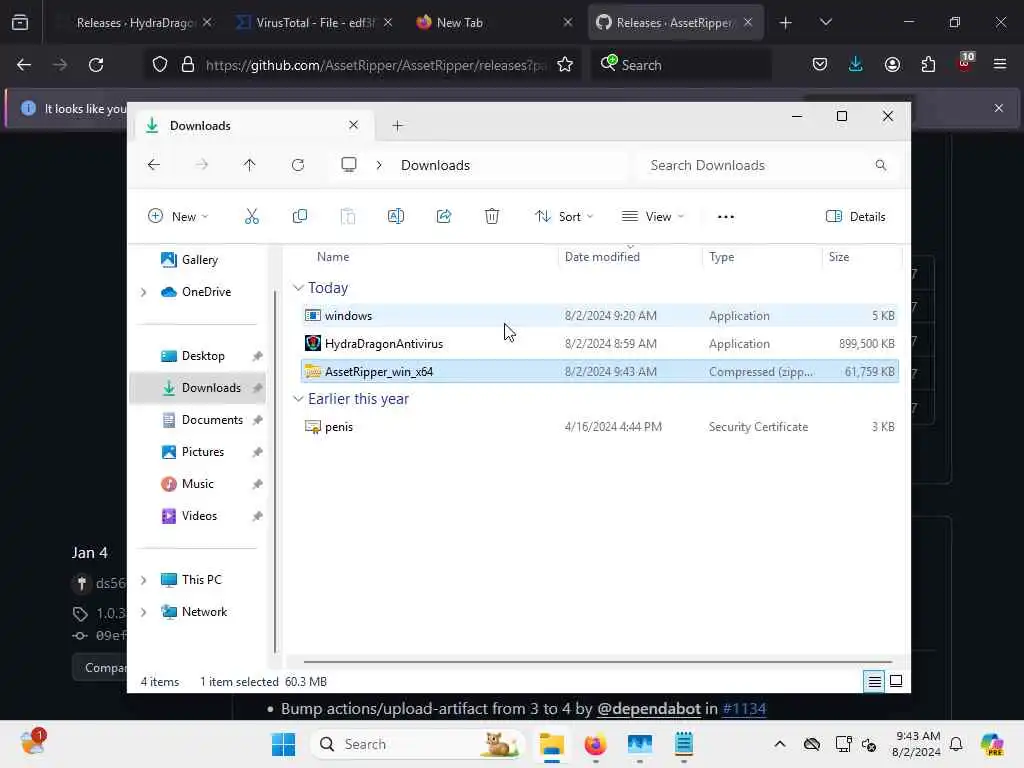Go back in Firefox browser

[x=24, y=64]
